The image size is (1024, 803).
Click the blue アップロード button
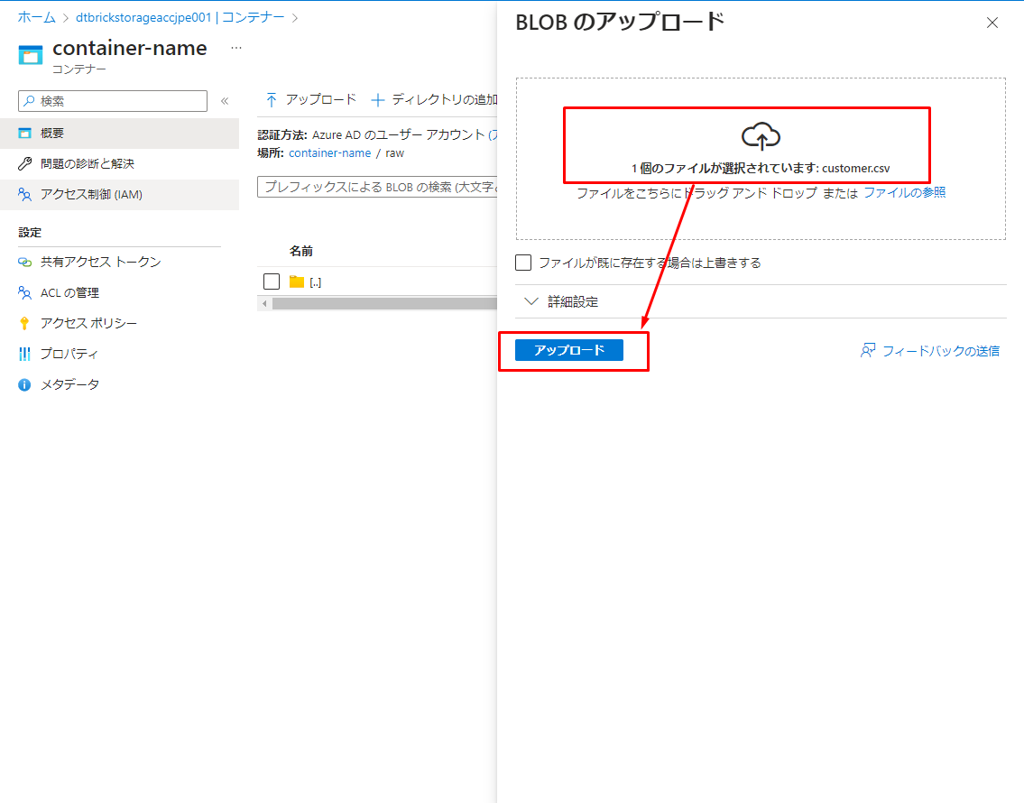[x=569, y=350]
